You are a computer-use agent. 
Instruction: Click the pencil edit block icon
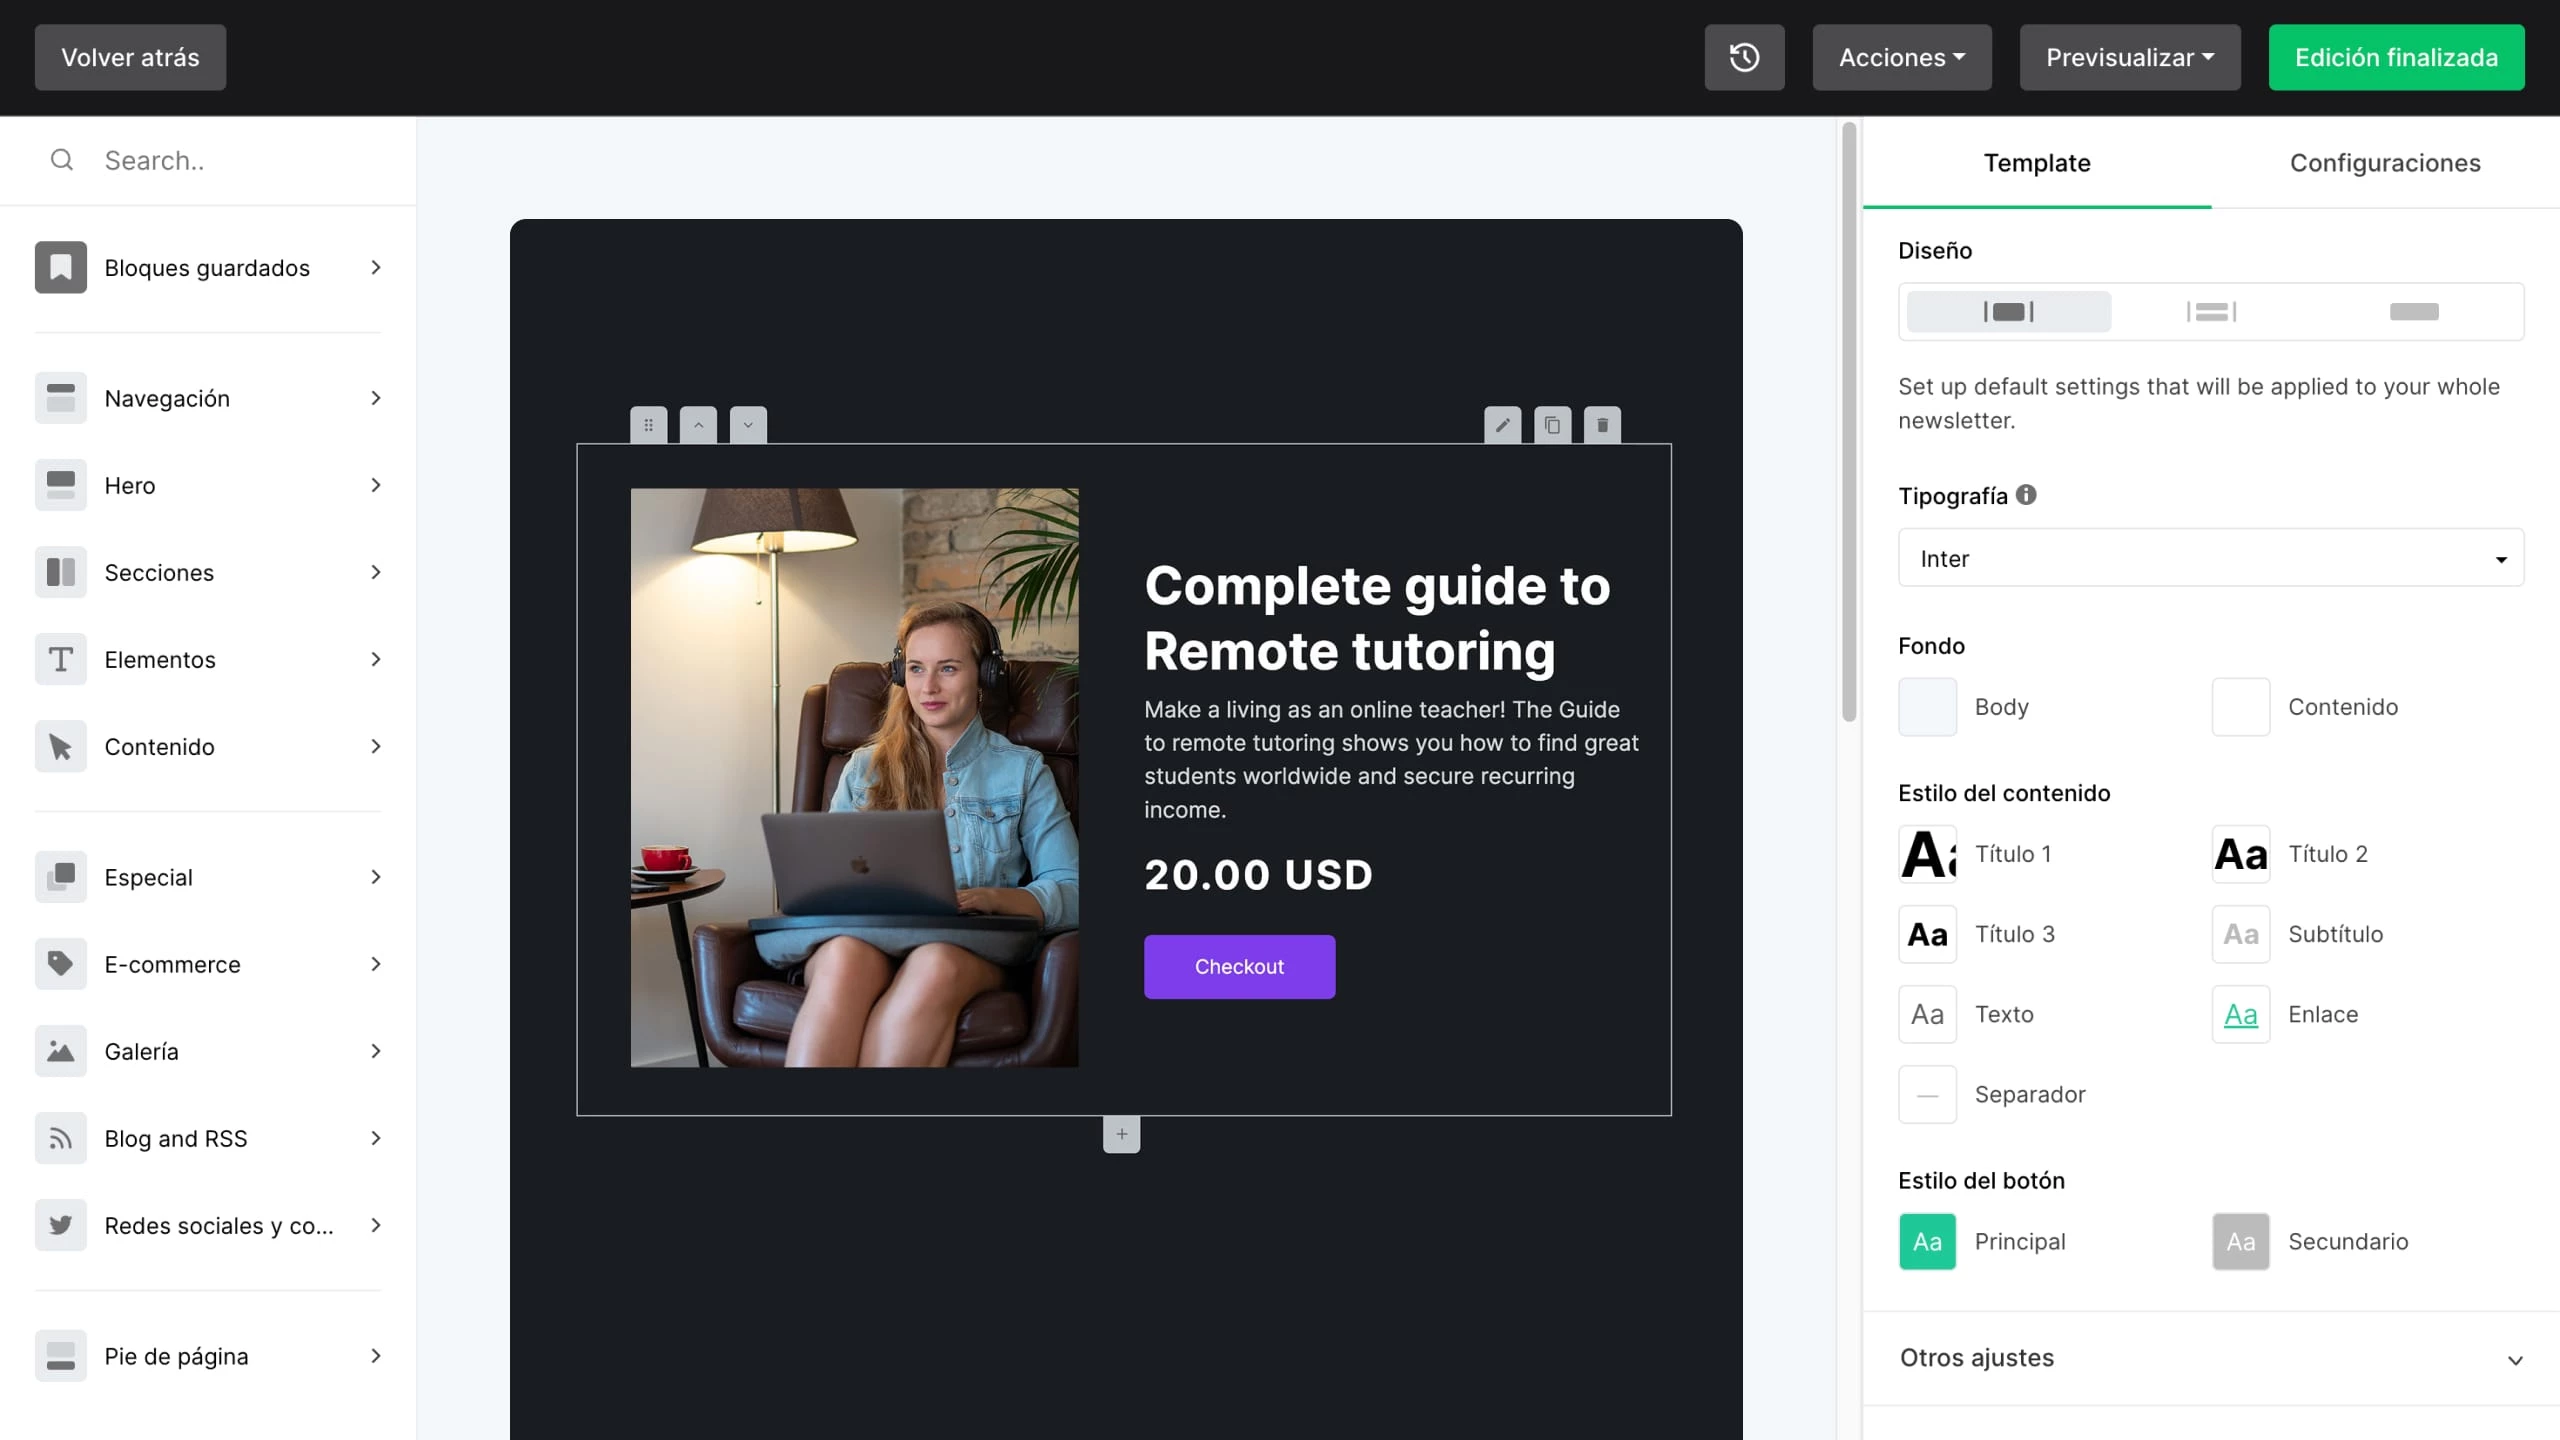point(1502,425)
